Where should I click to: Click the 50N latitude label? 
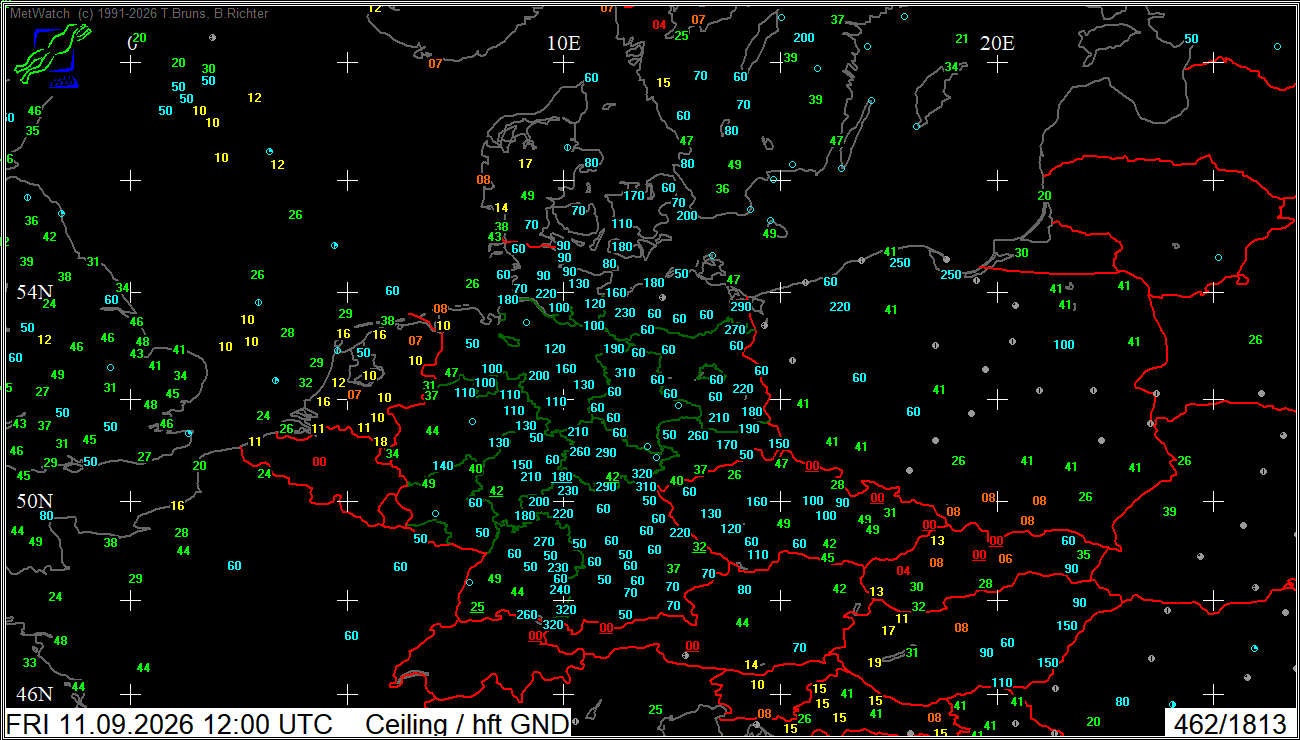pos(34,500)
